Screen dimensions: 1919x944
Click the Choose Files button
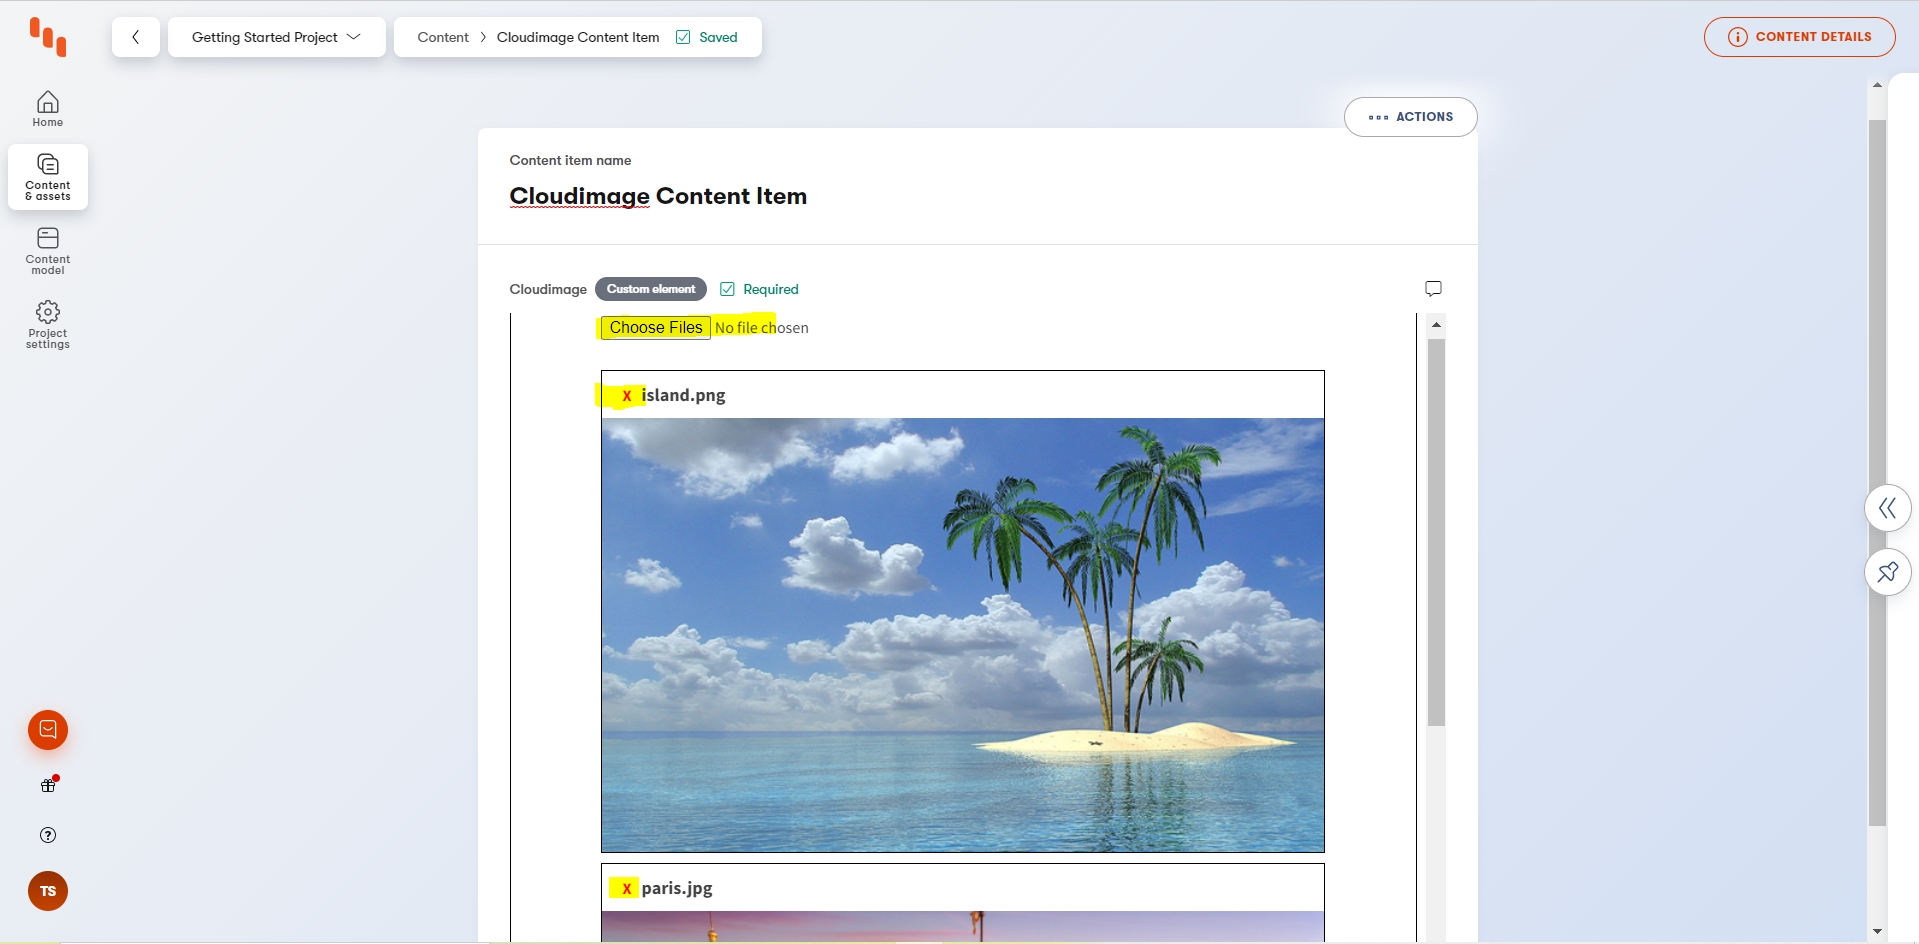(x=656, y=328)
